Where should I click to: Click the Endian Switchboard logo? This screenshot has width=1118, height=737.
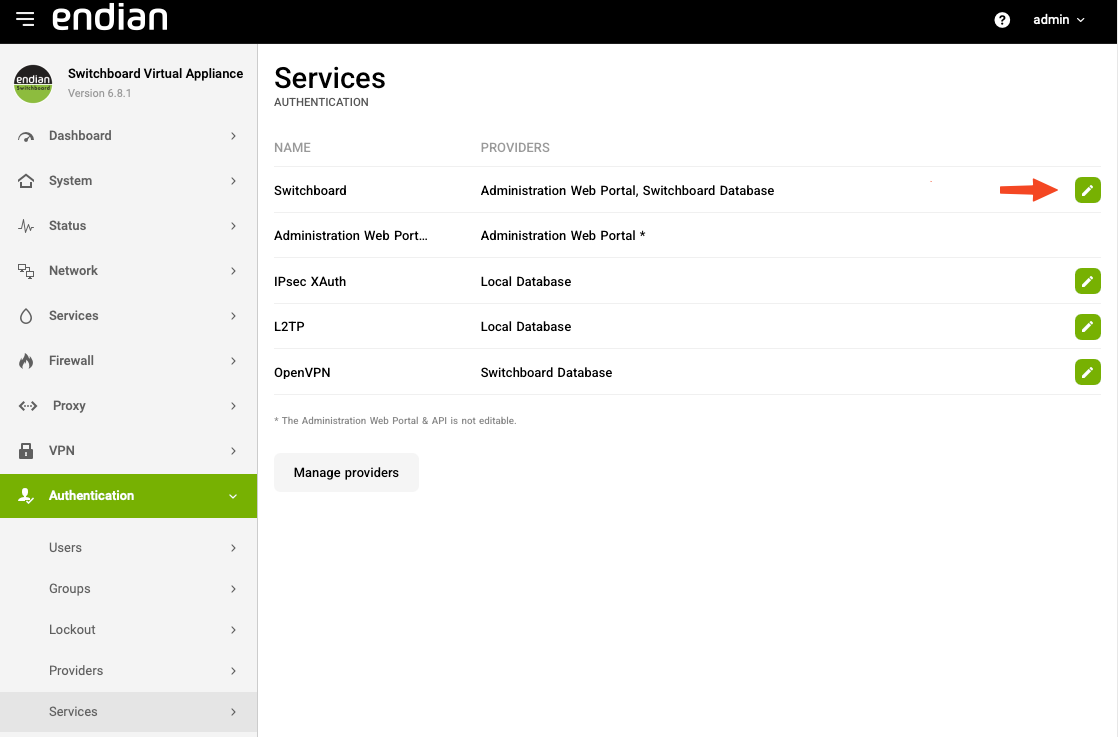[x=33, y=84]
